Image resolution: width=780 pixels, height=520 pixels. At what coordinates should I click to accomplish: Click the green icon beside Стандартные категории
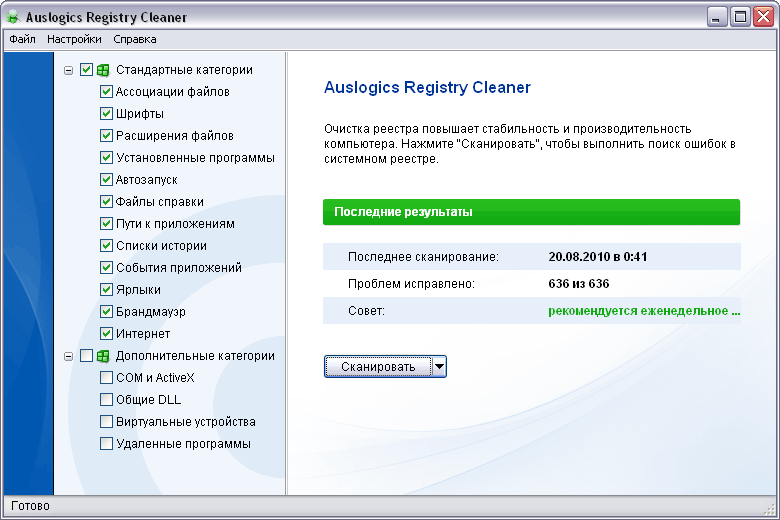(x=103, y=70)
